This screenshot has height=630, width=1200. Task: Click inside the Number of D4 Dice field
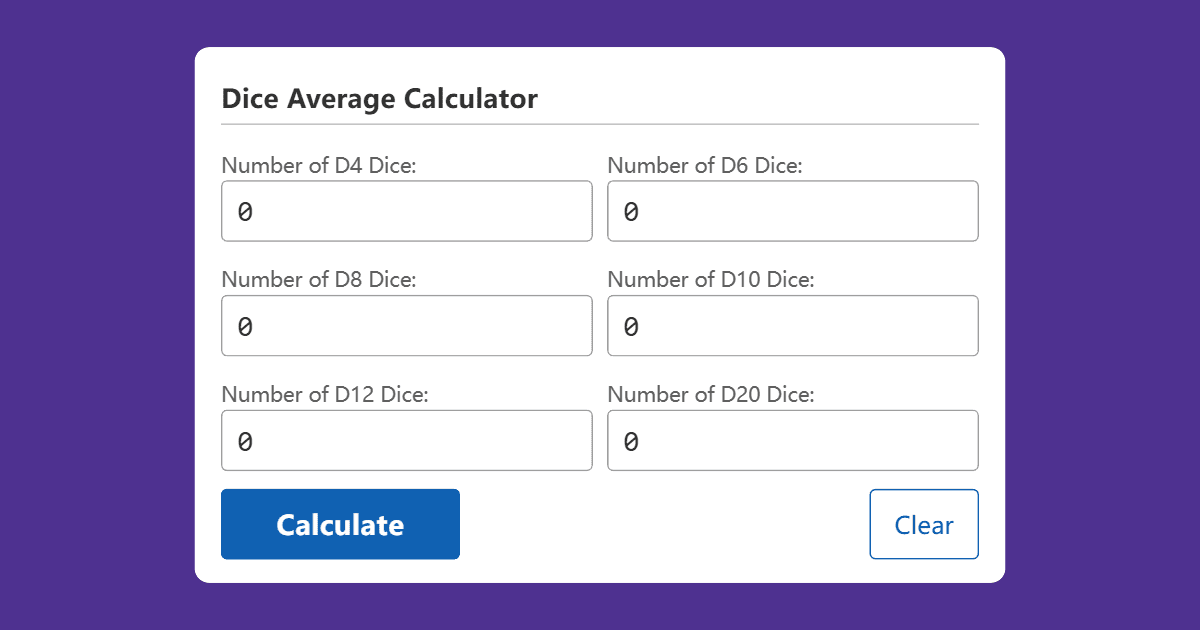(406, 211)
